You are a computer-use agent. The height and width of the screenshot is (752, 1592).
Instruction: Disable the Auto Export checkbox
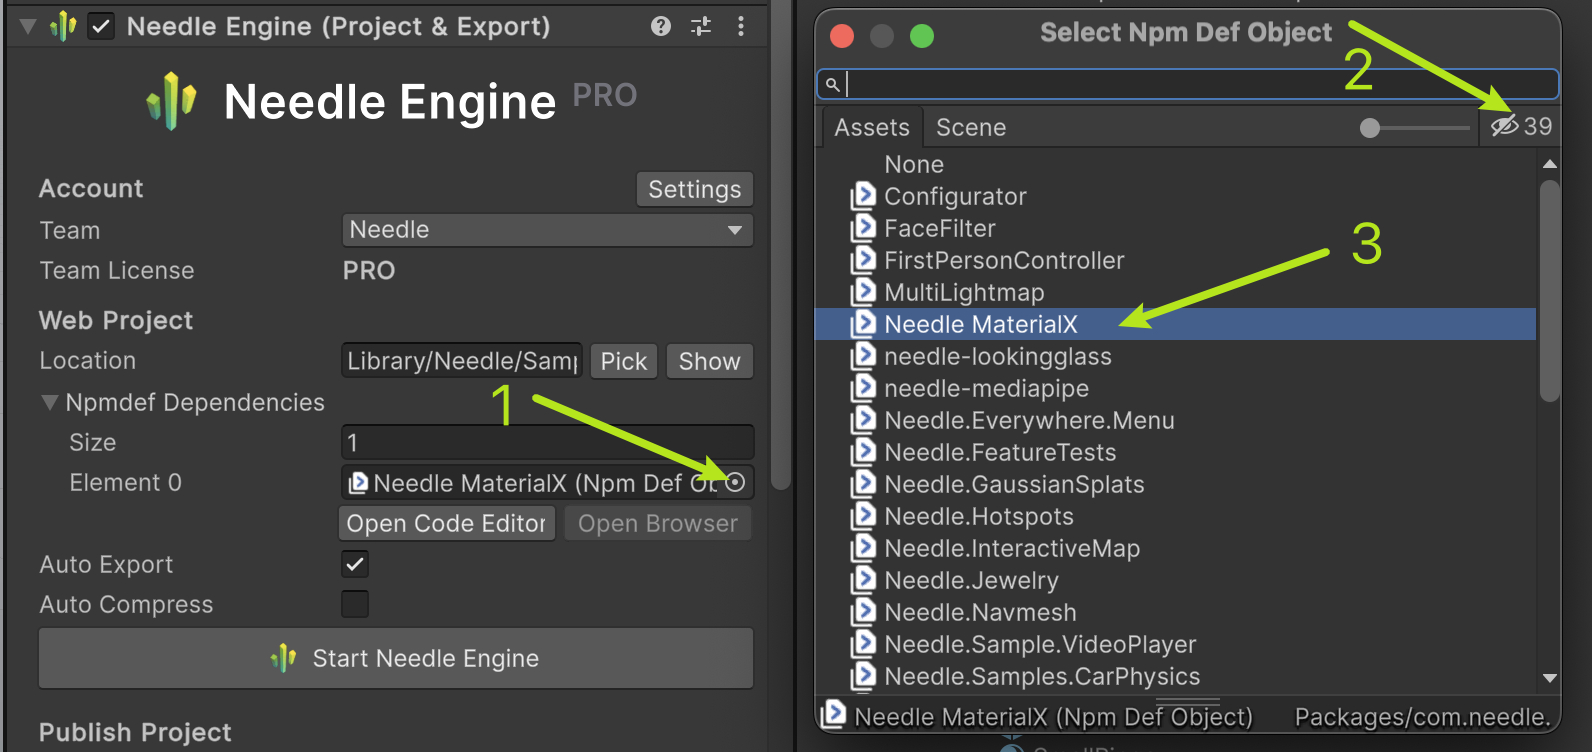pos(355,564)
